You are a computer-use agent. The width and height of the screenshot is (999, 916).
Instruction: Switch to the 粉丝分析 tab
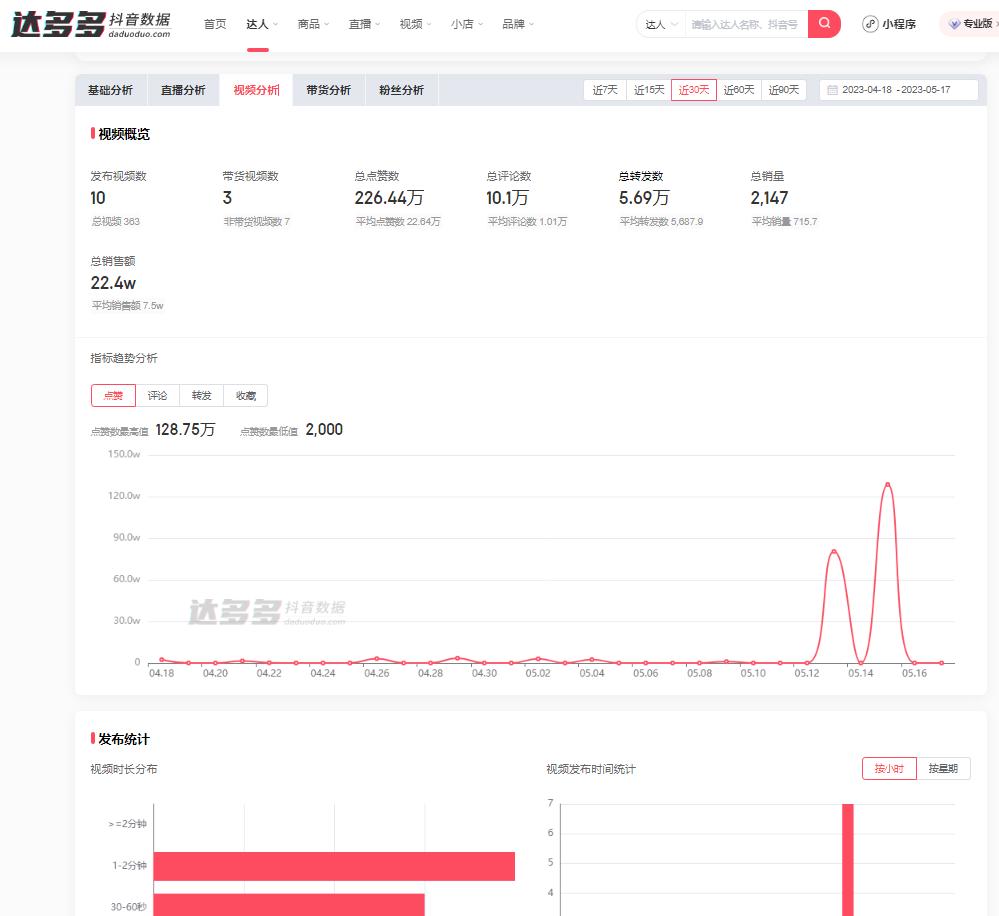click(401, 90)
